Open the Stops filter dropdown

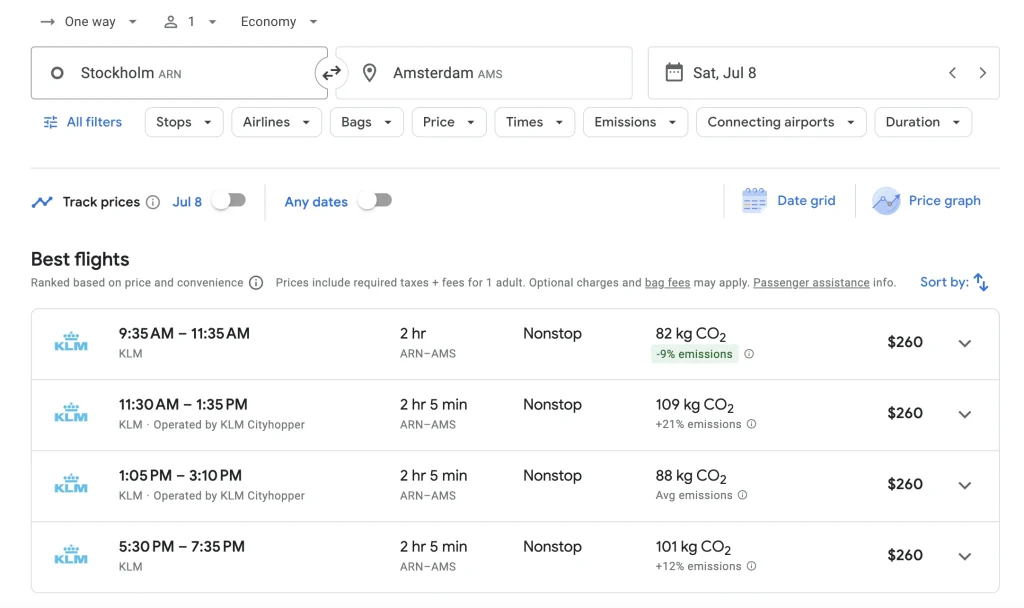tap(184, 122)
